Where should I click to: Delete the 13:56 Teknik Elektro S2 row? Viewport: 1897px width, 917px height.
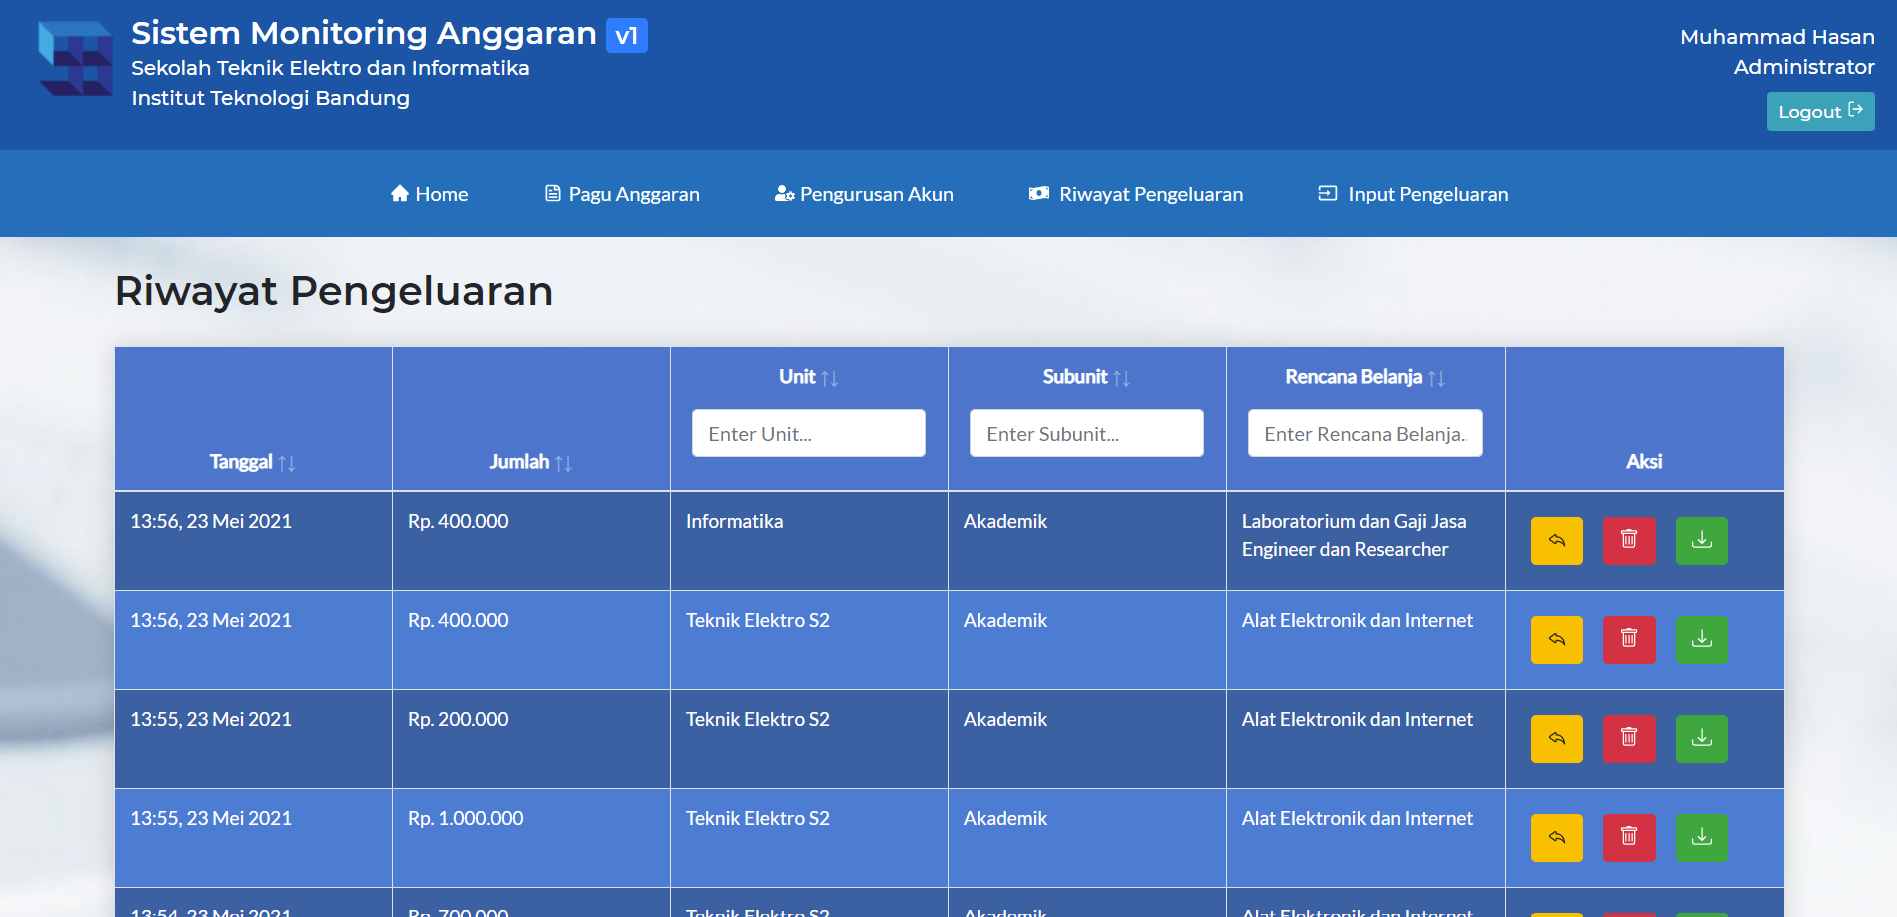pyautogui.click(x=1629, y=640)
